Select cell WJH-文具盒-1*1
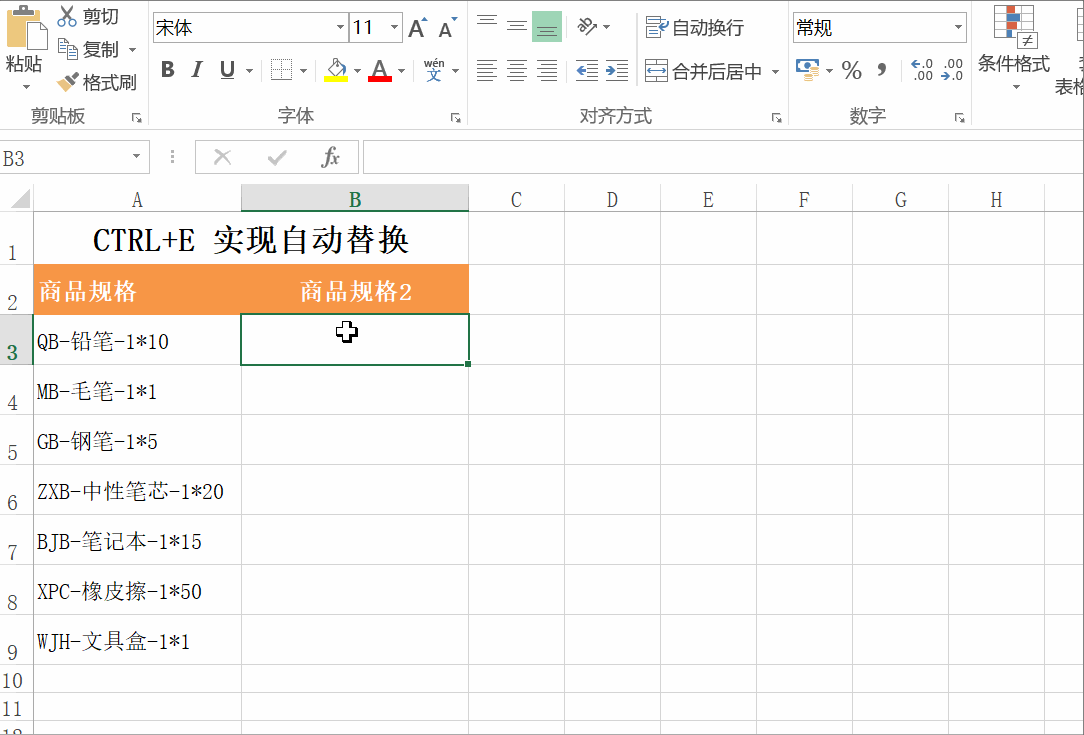1084x735 pixels. tap(137, 640)
